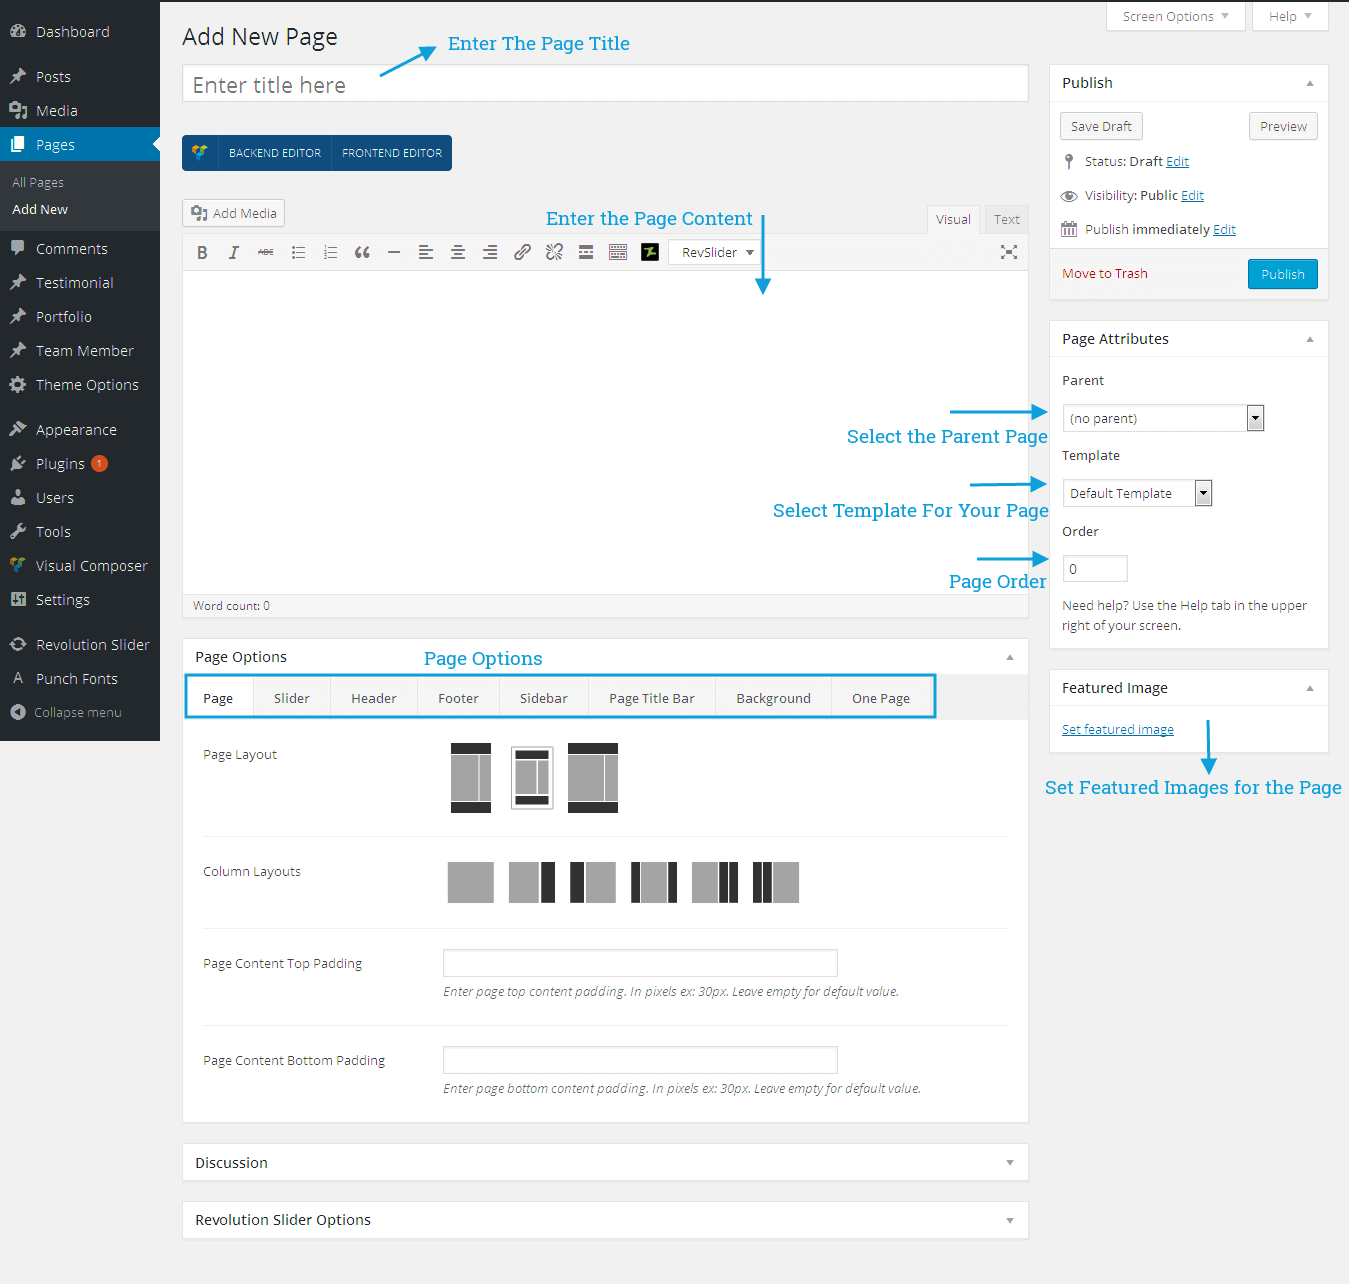Select the full-width Column Layout option
The image size is (1349, 1284).
click(470, 882)
